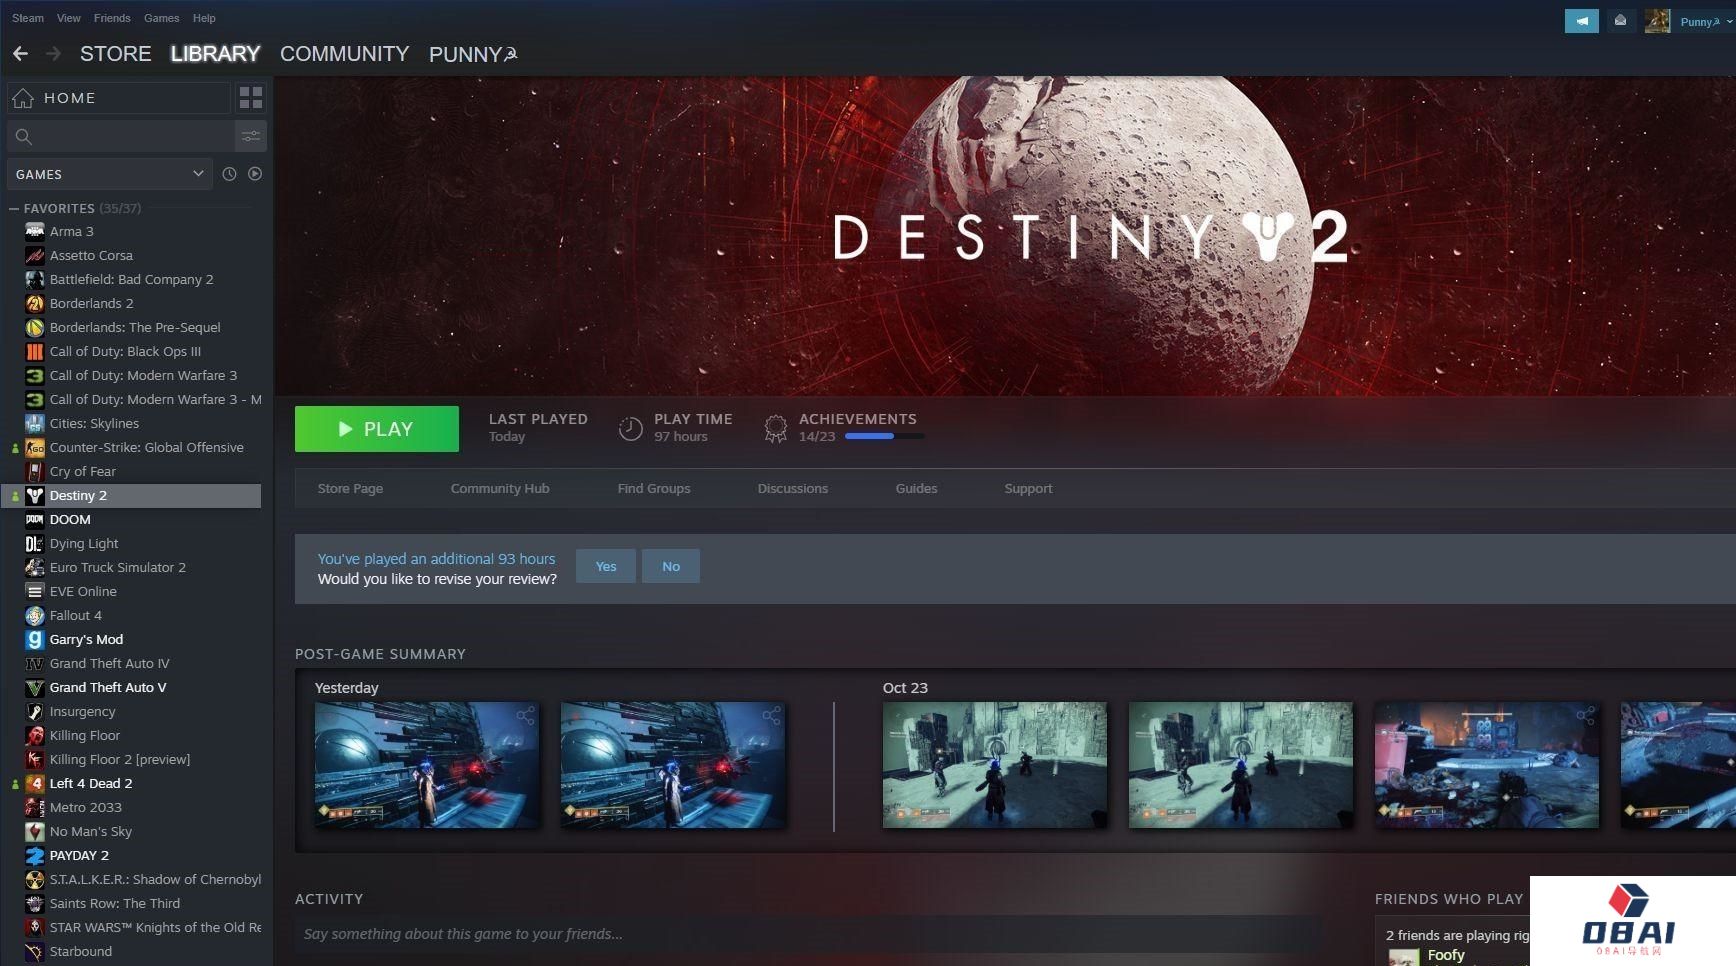Open the GAMES filter dropdown
This screenshot has height=966, width=1736.
pyautogui.click(x=110, y=174)
